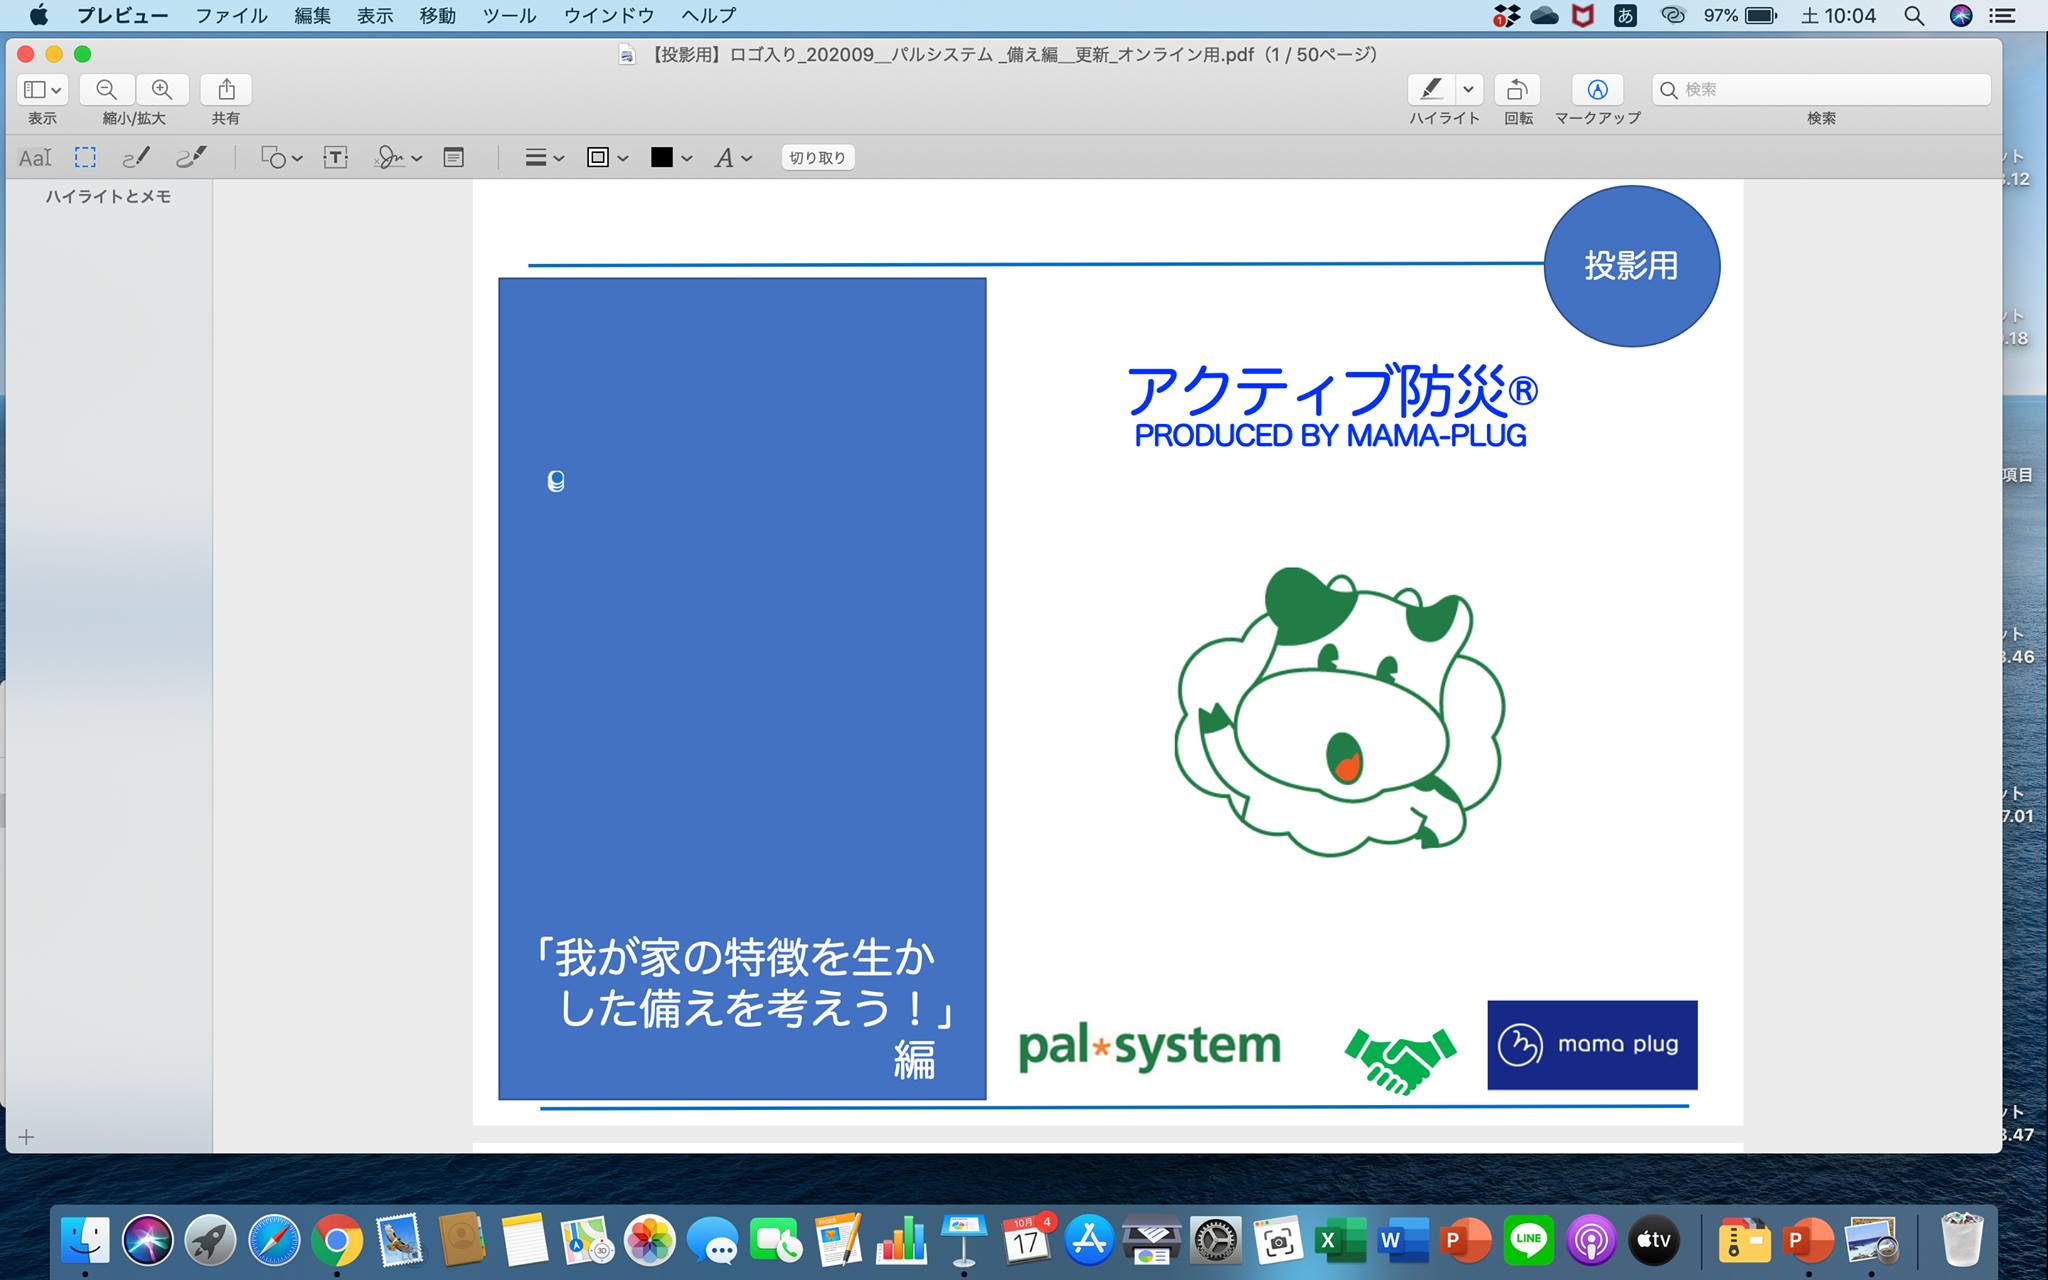Click the plus button below the sidebar

click(27, 1137)
